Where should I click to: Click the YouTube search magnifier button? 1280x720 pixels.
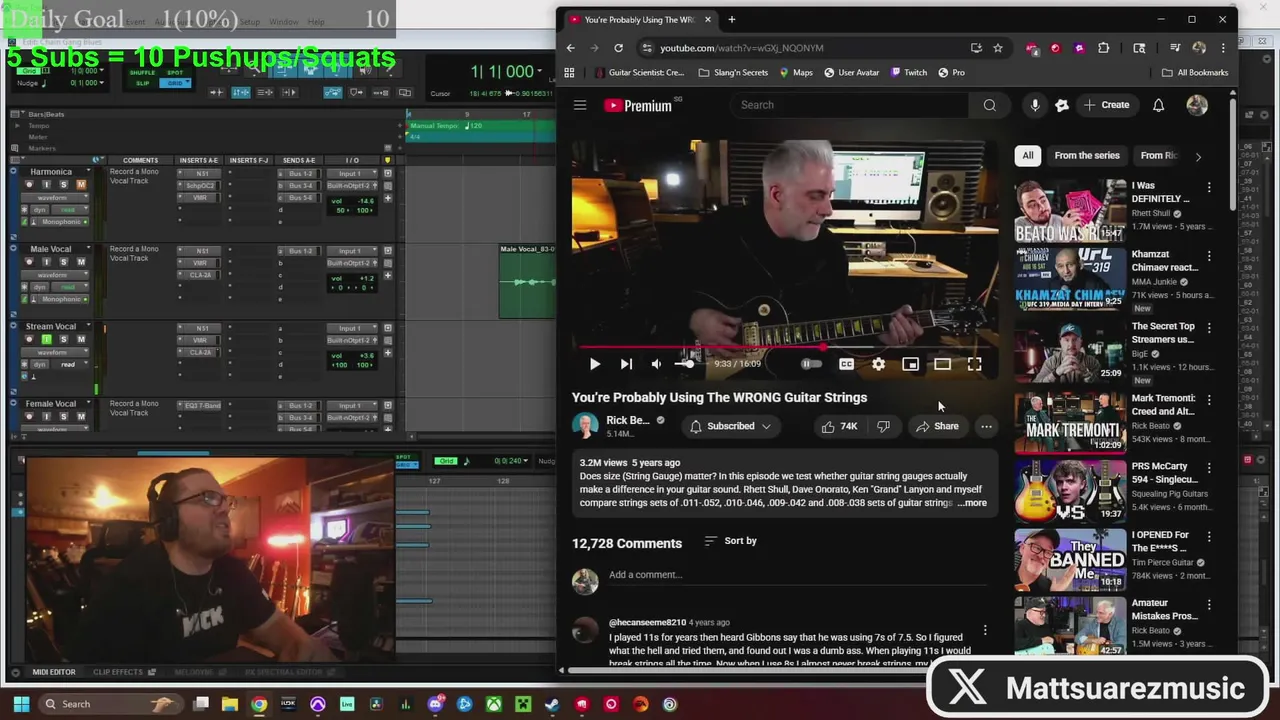pyautogui.click(x=989, y=105)
